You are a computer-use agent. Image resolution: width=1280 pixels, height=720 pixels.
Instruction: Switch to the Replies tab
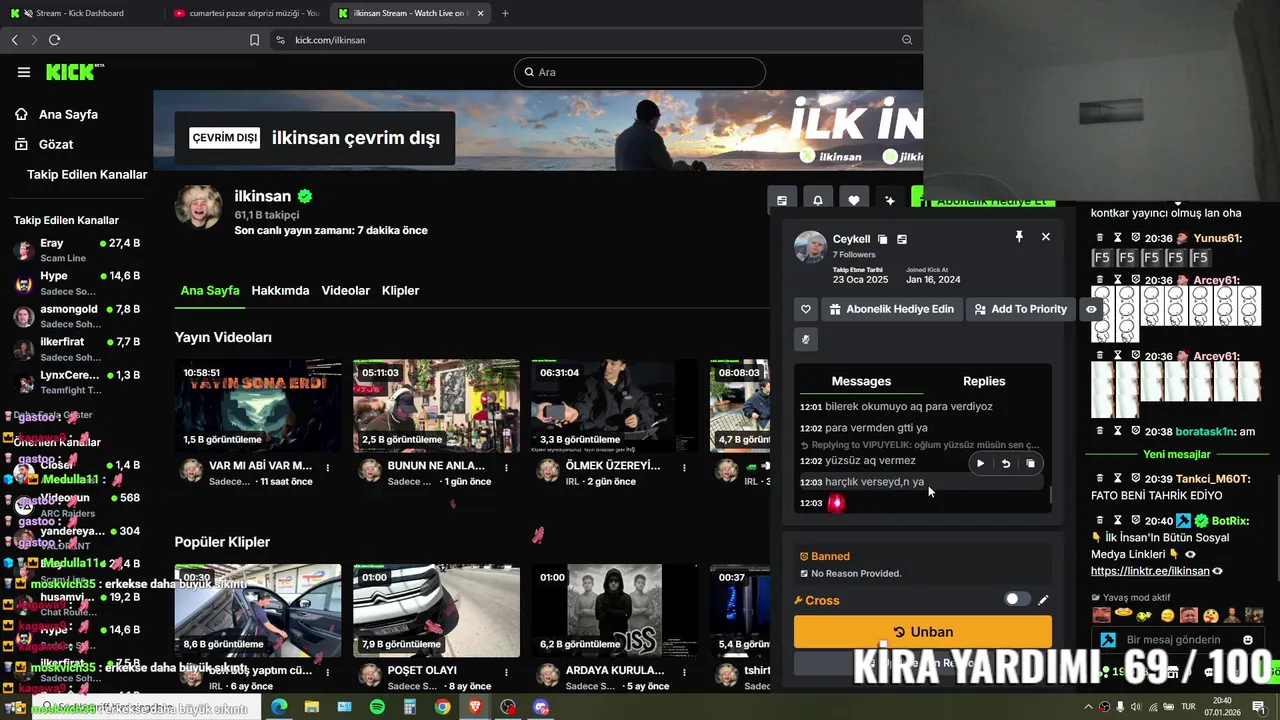point(984,381)
